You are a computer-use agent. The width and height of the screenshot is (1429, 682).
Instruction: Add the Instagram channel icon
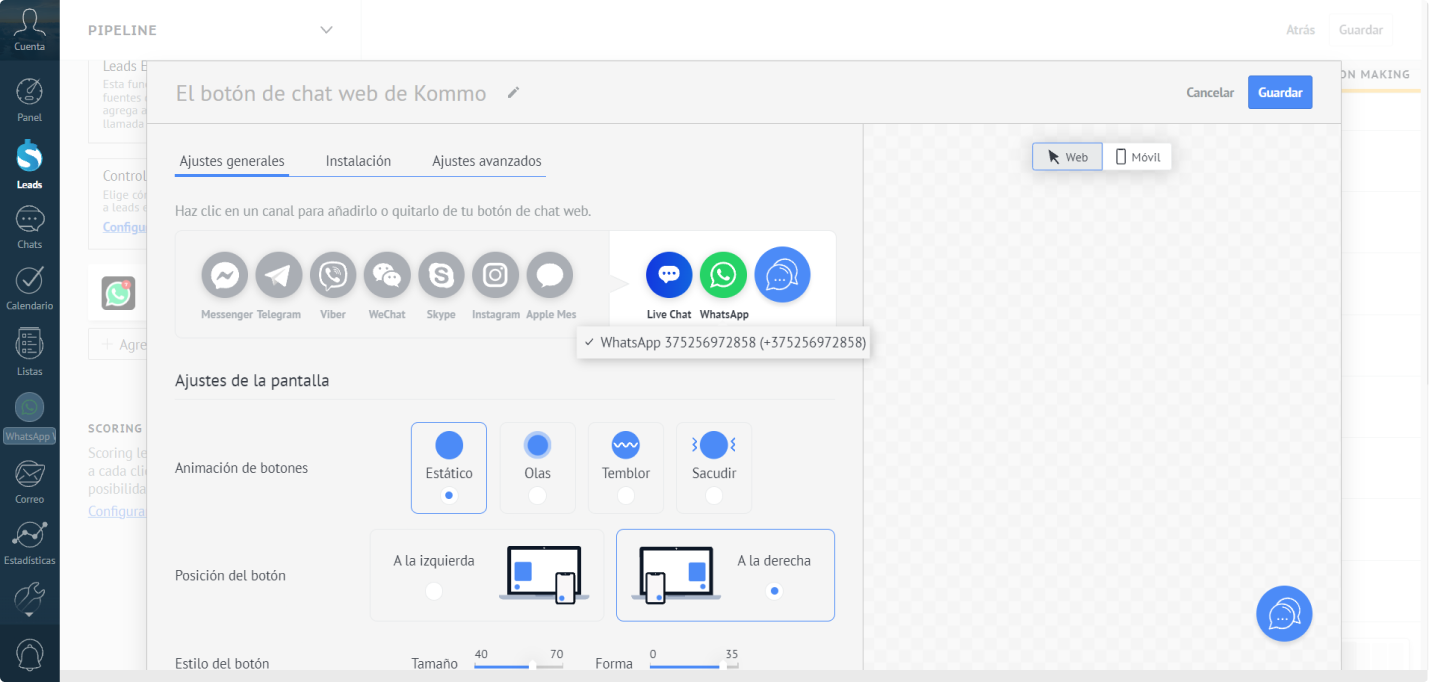[x=495, y=275]
